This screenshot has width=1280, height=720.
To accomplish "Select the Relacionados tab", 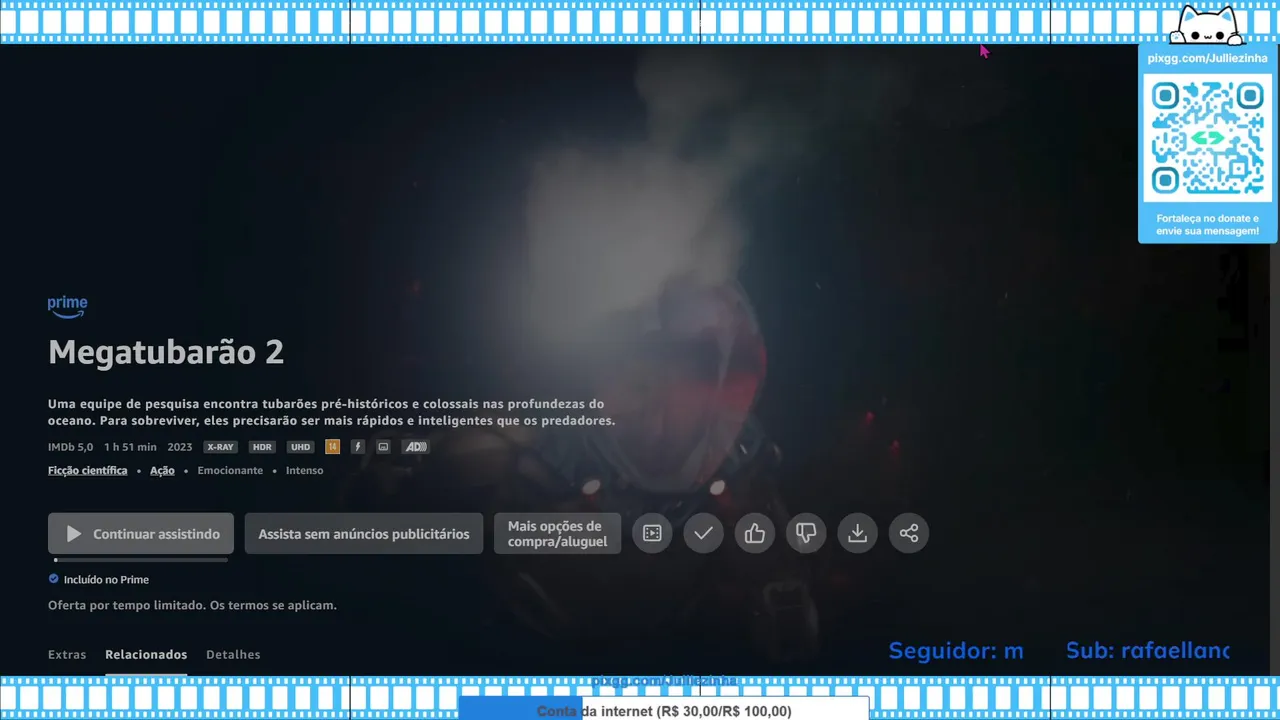I will pyautogui.click(x=146, y=655).
